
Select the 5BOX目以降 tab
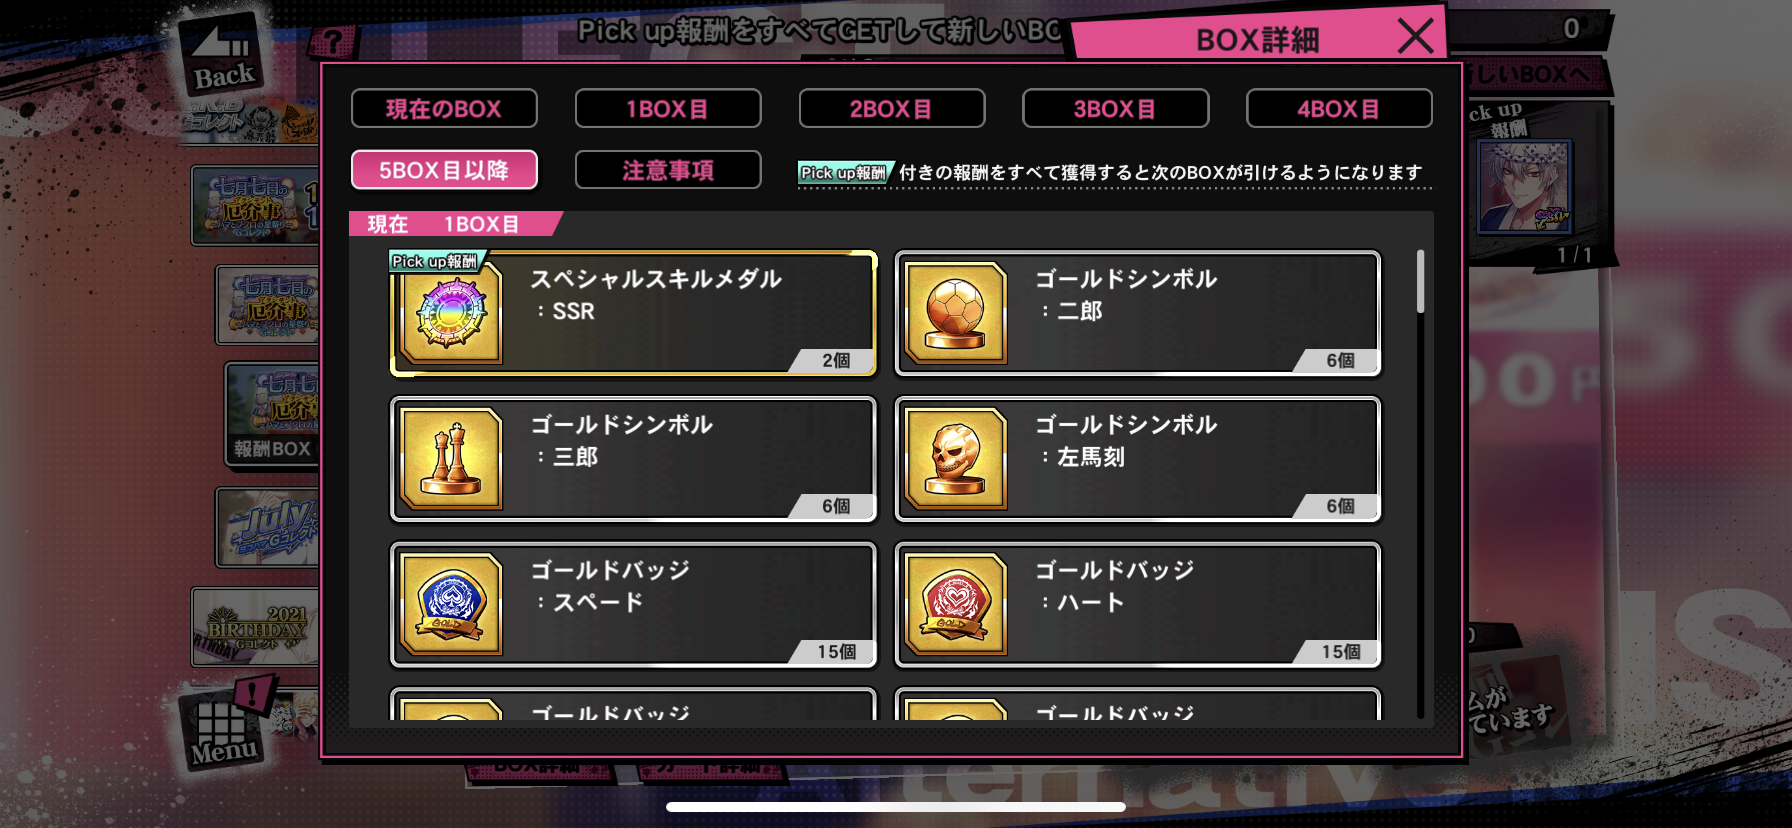point(444,170)
